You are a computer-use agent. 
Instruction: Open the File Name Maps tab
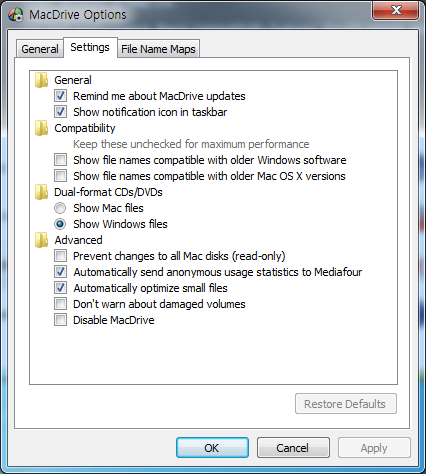(158, 49)
